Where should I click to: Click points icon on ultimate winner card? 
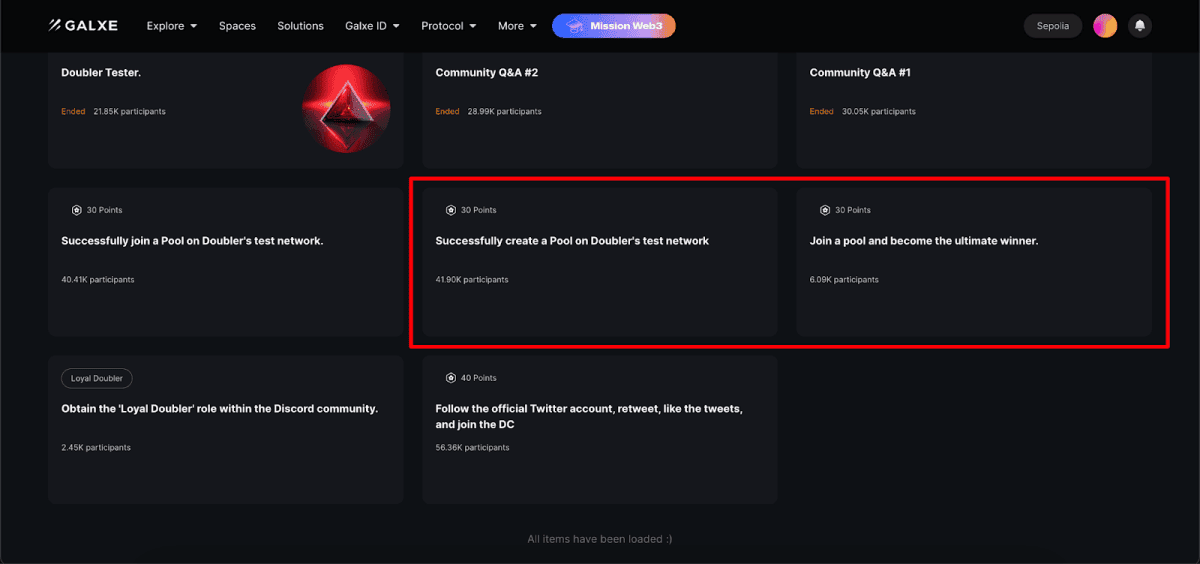[824, 210]
